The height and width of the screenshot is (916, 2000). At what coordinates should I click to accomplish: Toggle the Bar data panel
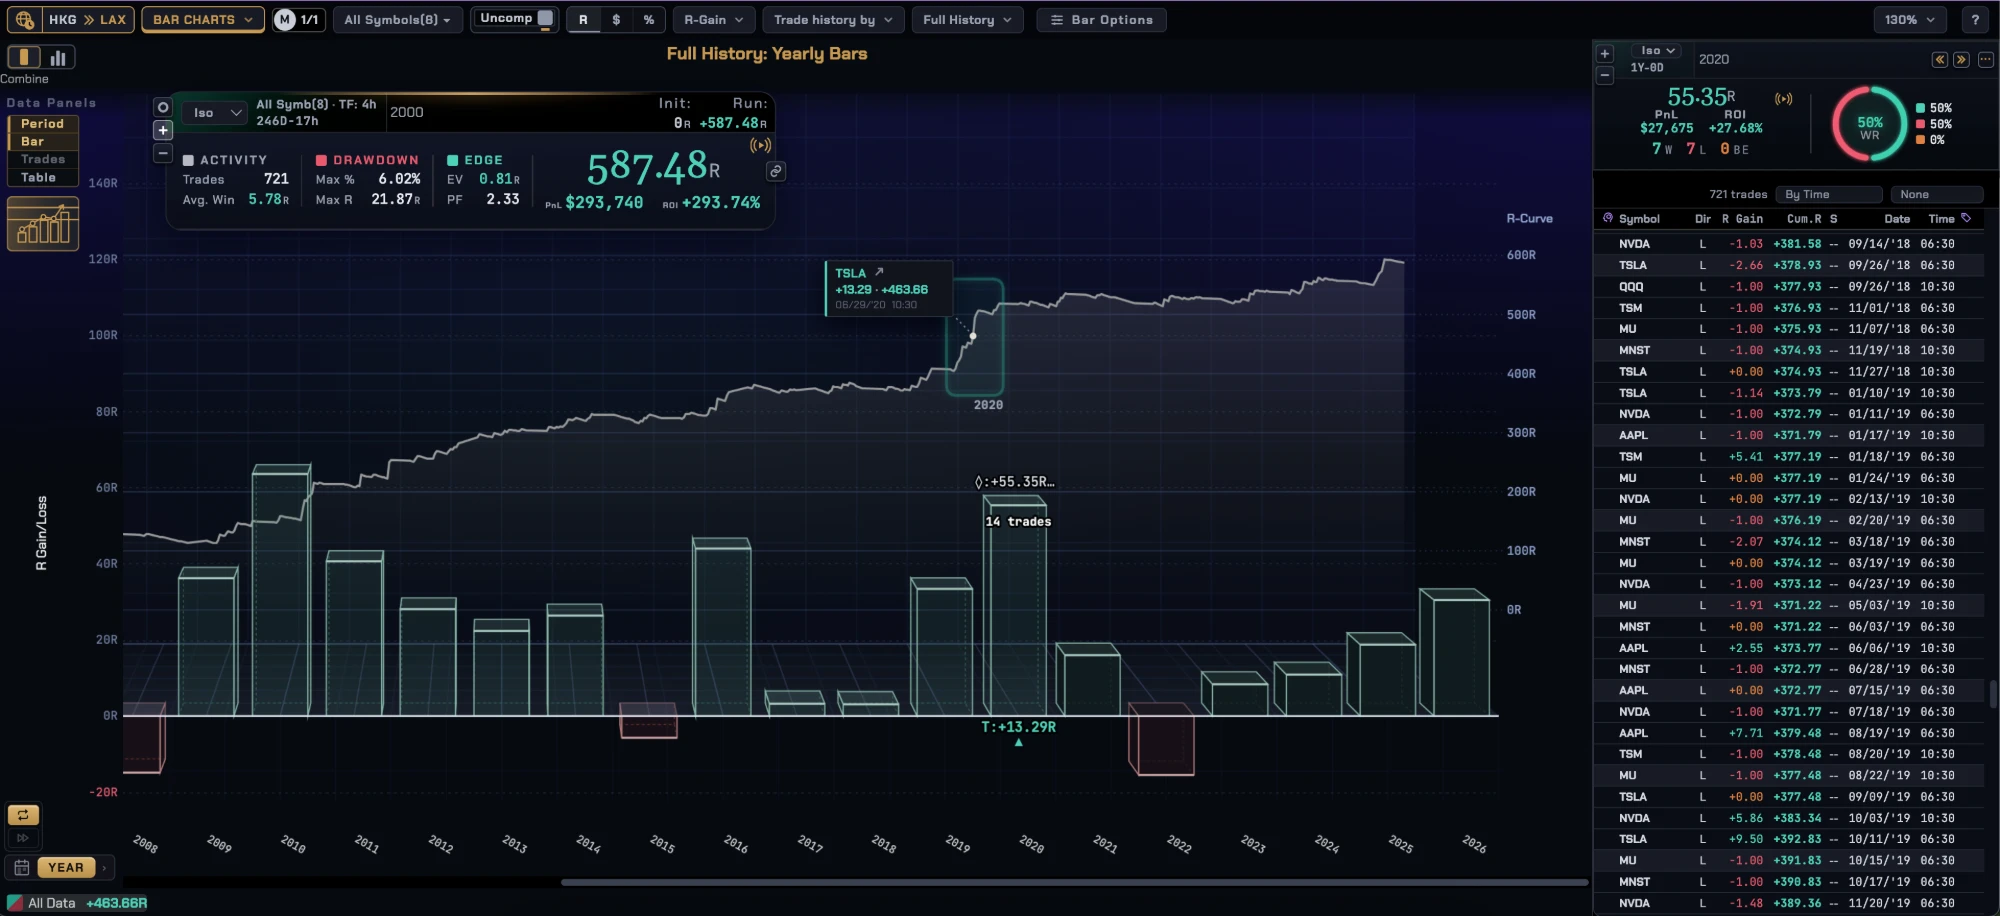click(x=43, y=142)
